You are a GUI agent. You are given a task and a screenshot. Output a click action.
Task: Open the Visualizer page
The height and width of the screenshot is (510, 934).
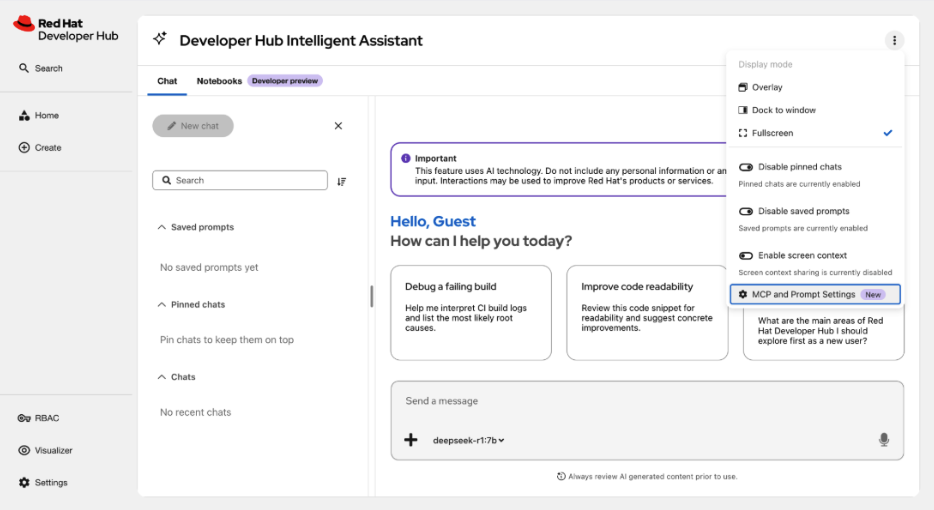tap(45, 450)
